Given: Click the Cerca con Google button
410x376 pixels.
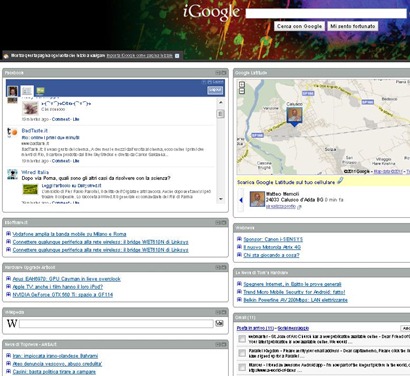Looking at the screenshot, I should (299, 26).
